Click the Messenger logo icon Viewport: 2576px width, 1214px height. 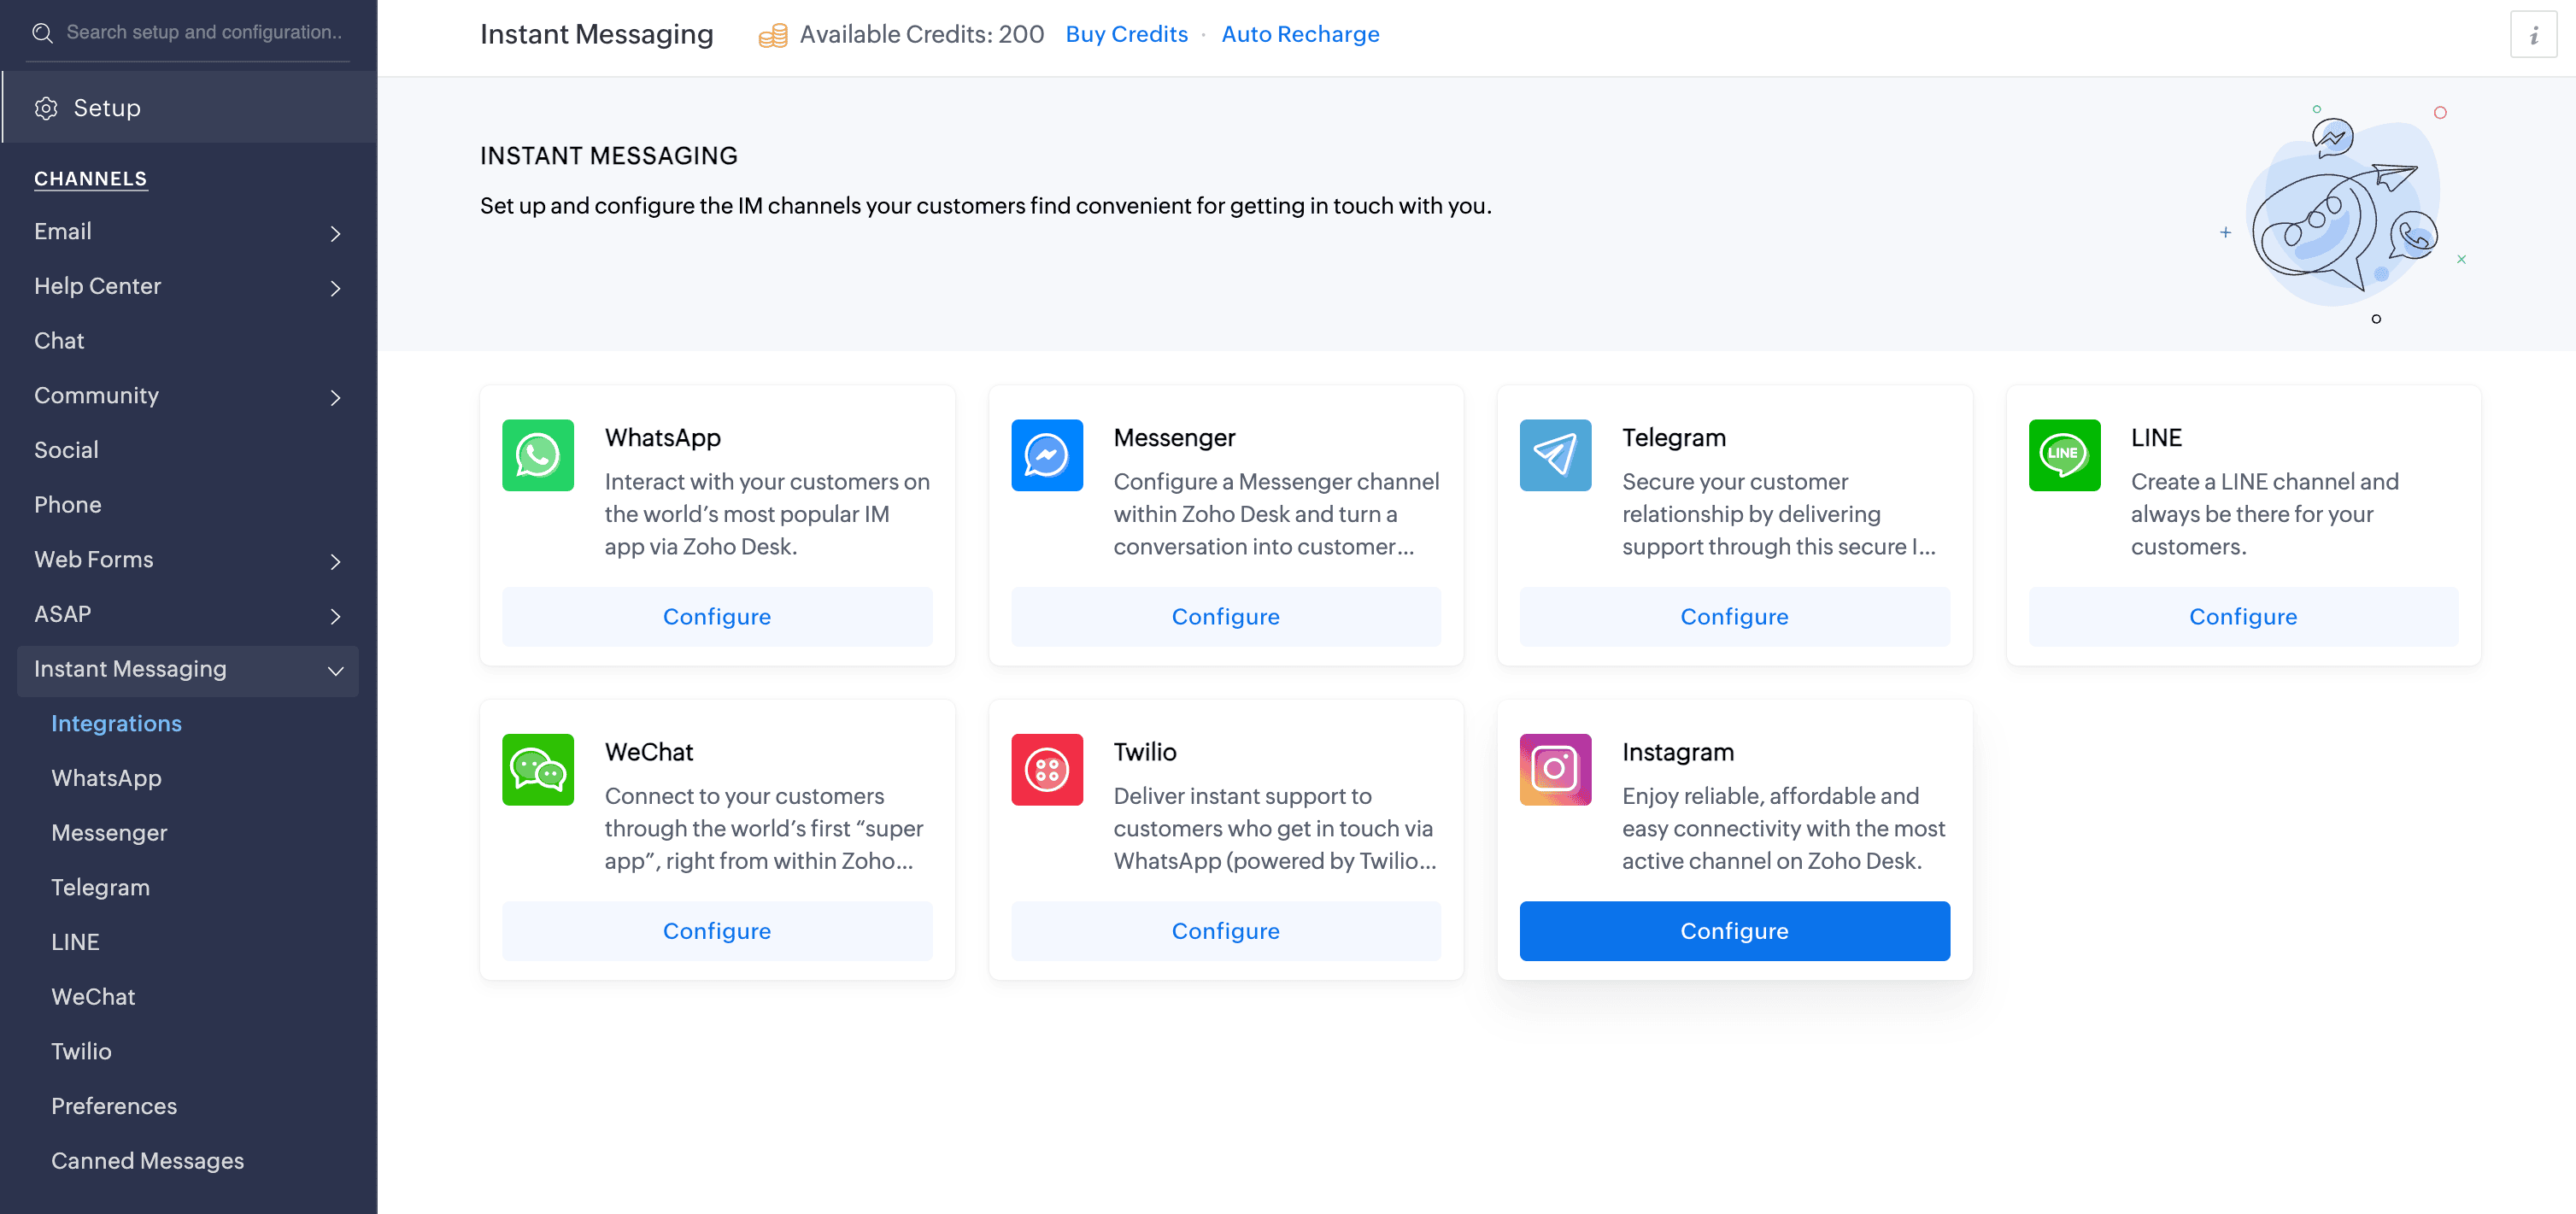1046,455
